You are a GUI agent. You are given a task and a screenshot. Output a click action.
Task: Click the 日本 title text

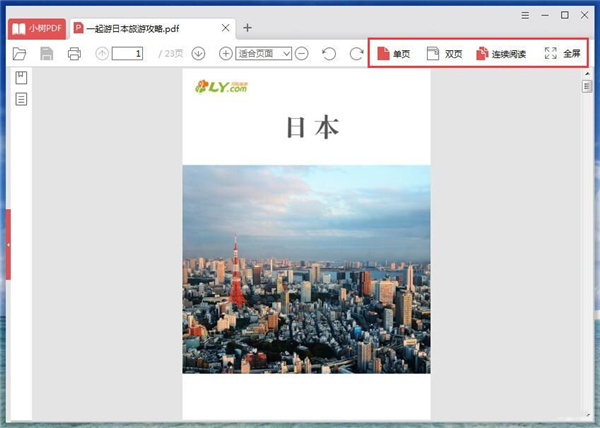(x=313, y=127)
